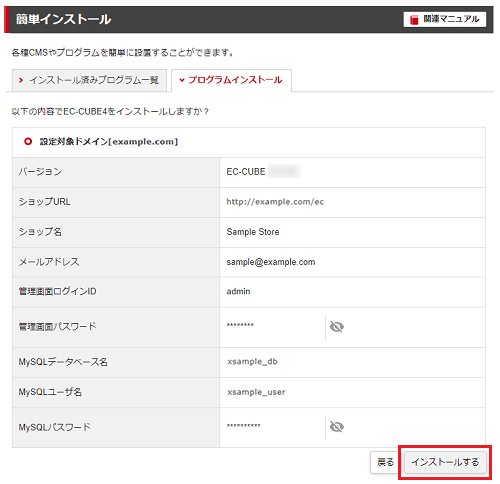Click the ショップURL row label

44,202
